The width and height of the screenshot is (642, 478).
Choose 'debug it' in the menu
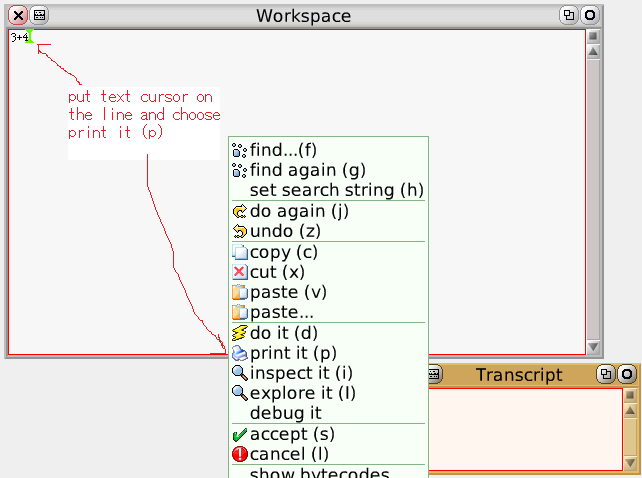[x=285, y=413]
